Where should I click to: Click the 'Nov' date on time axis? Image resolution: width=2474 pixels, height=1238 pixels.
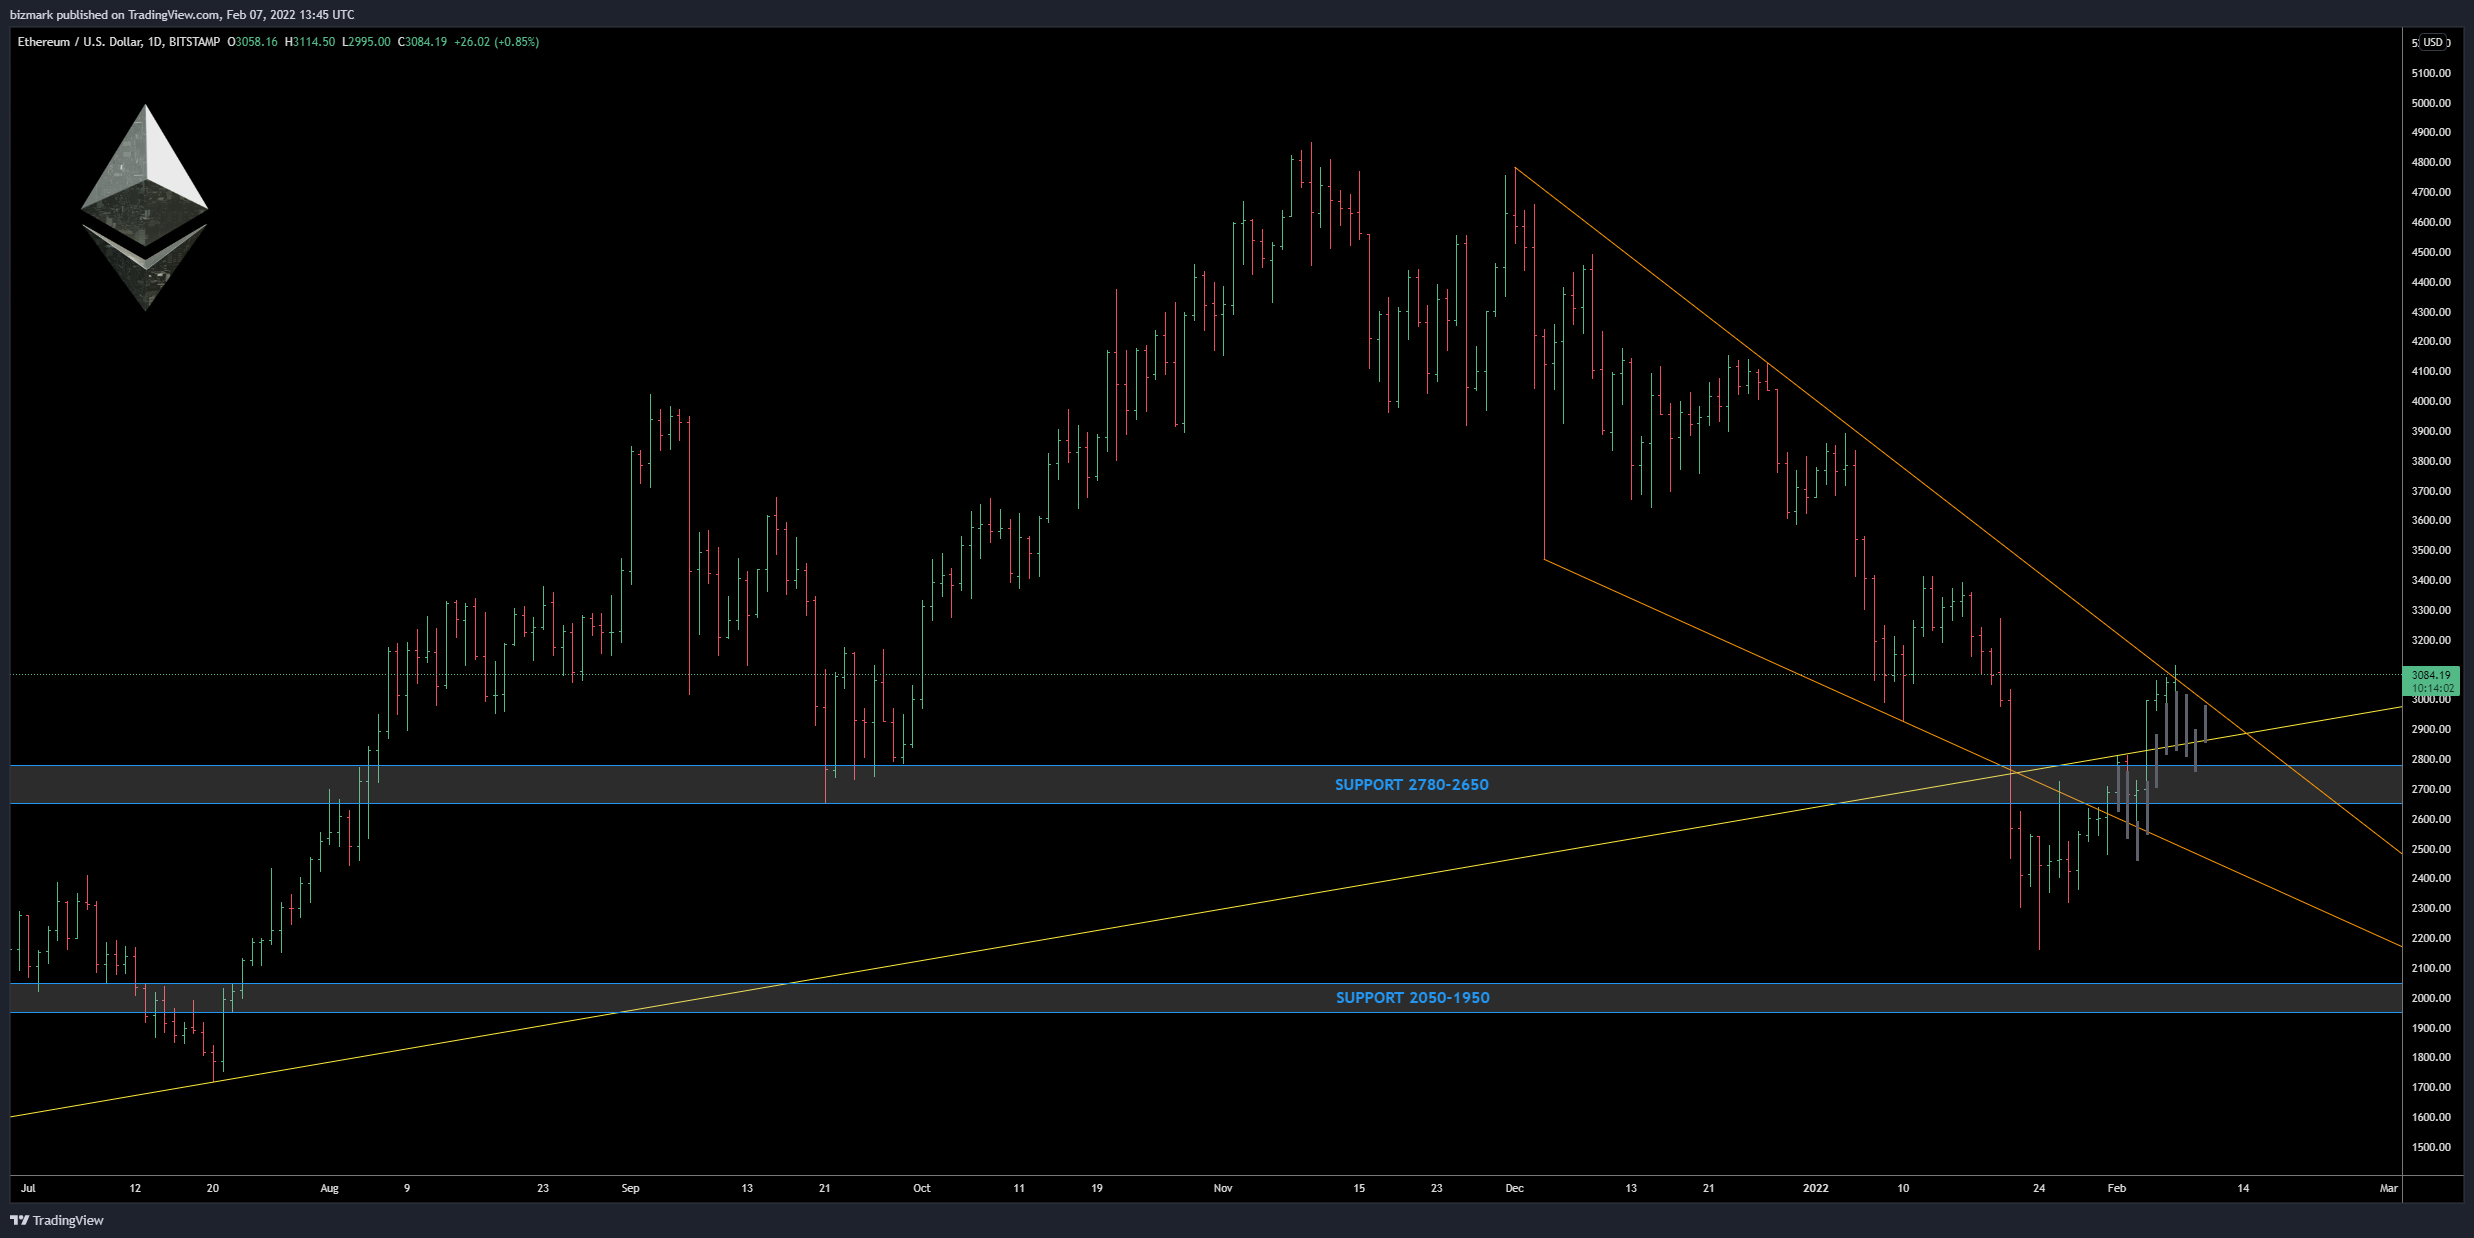click(x=1223, y=1188)
